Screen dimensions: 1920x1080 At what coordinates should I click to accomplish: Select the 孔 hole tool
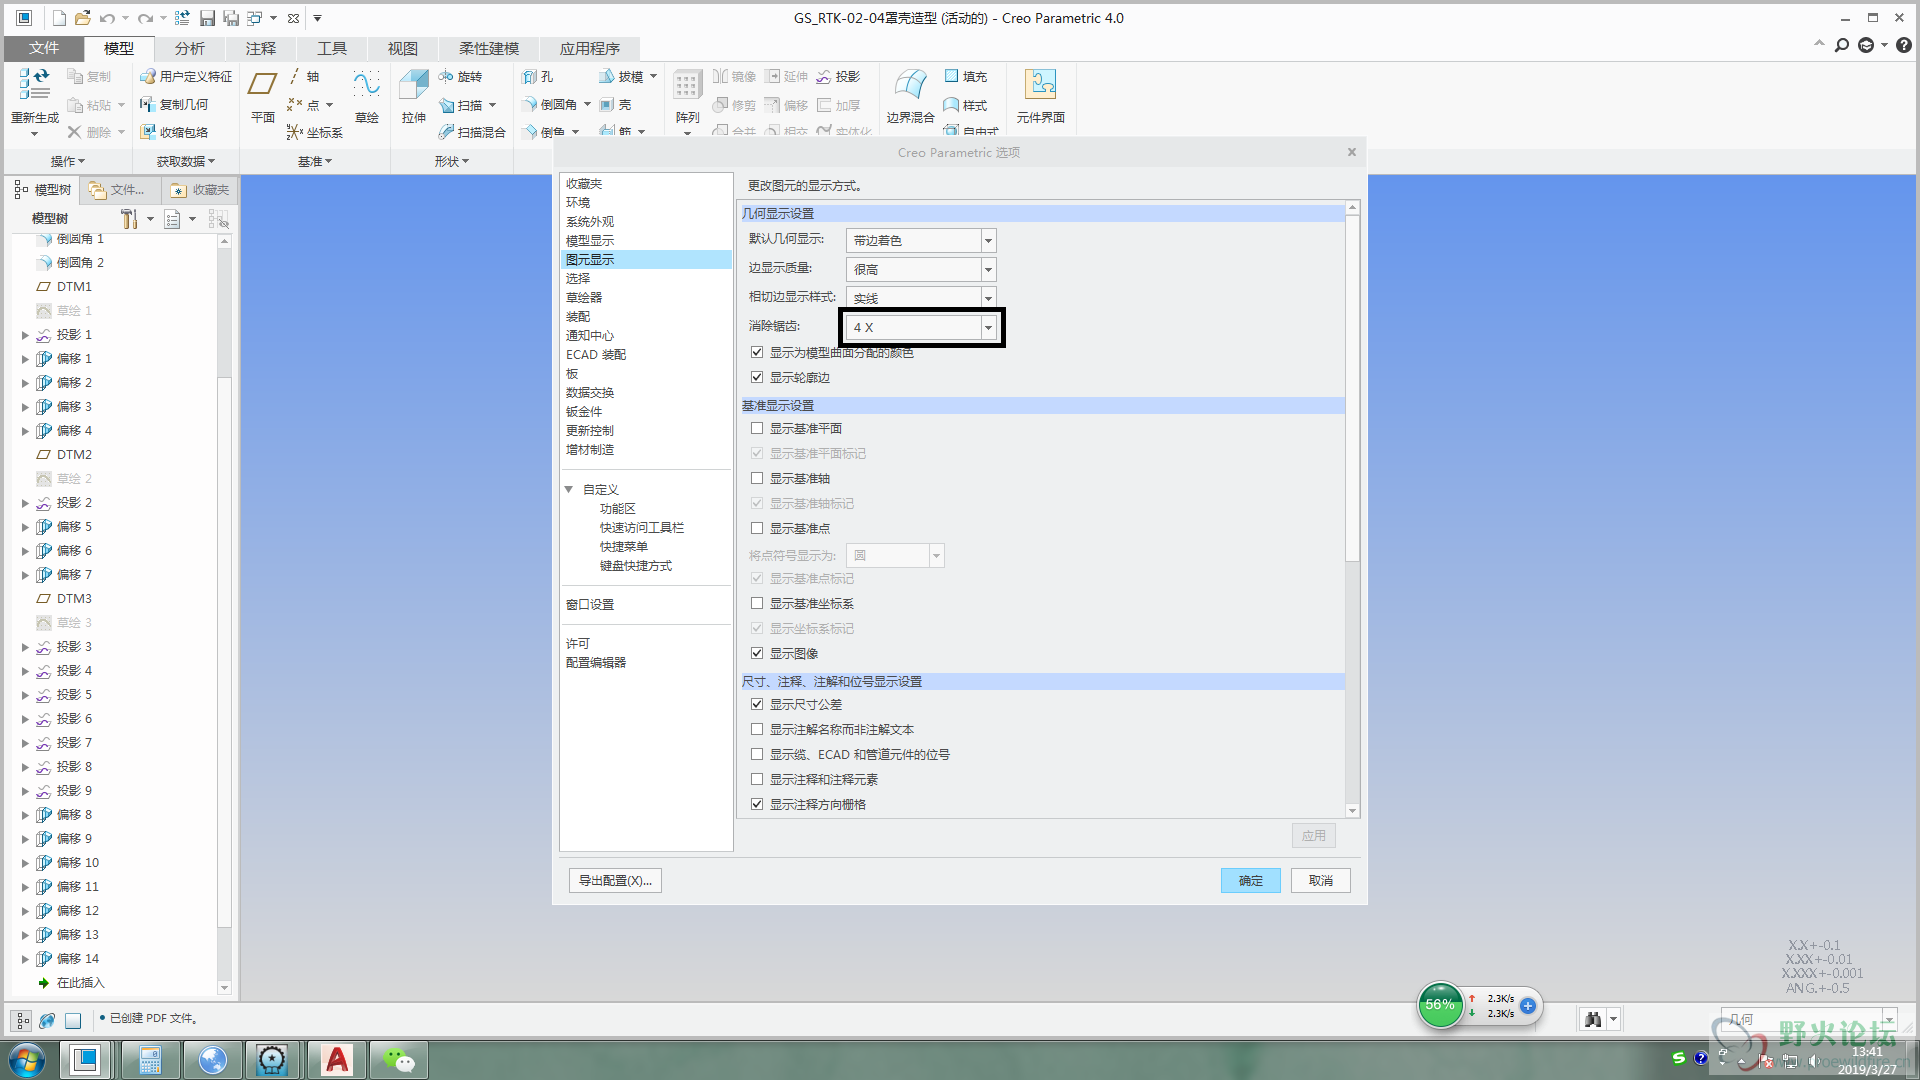537,76
